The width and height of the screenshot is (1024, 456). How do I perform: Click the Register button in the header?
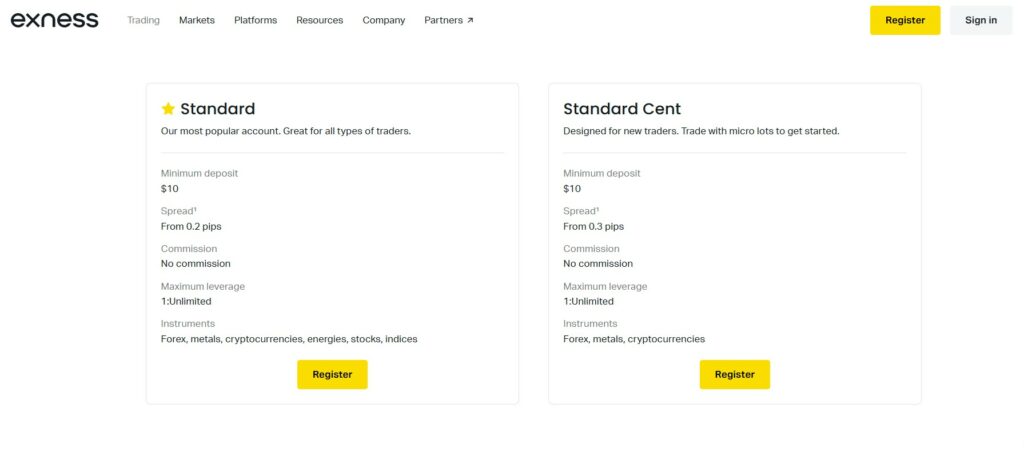(x=904, y=20)
